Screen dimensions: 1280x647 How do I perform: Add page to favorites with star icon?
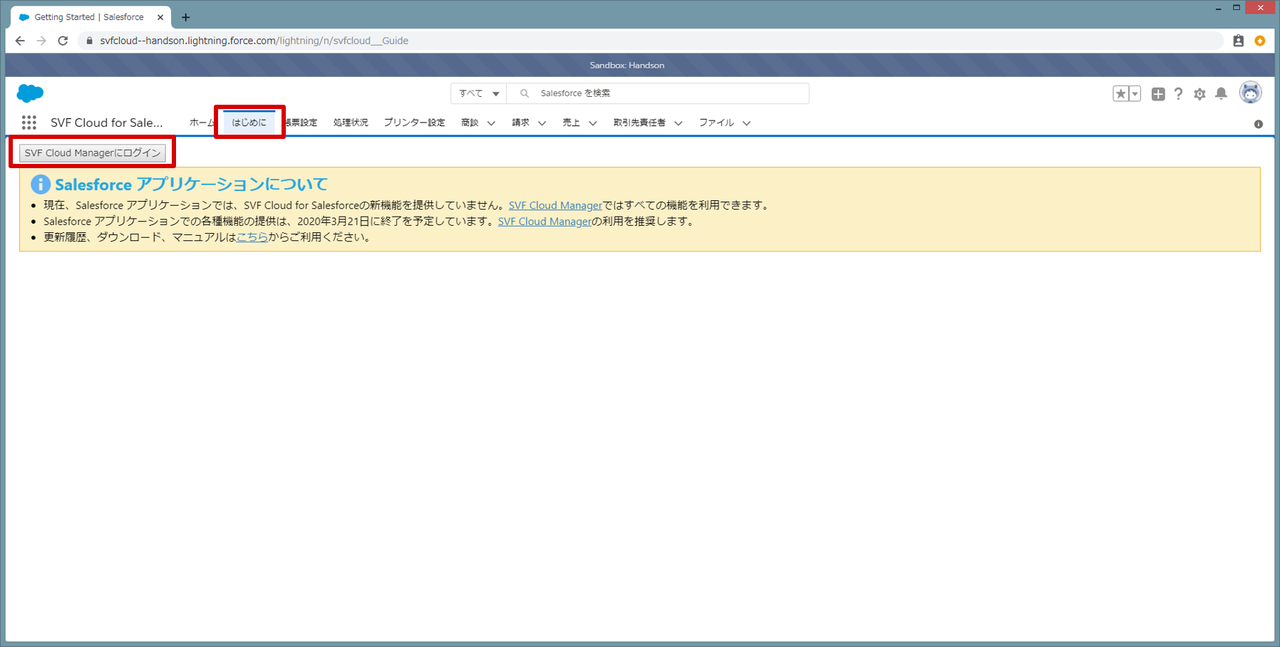(1121, 93)
